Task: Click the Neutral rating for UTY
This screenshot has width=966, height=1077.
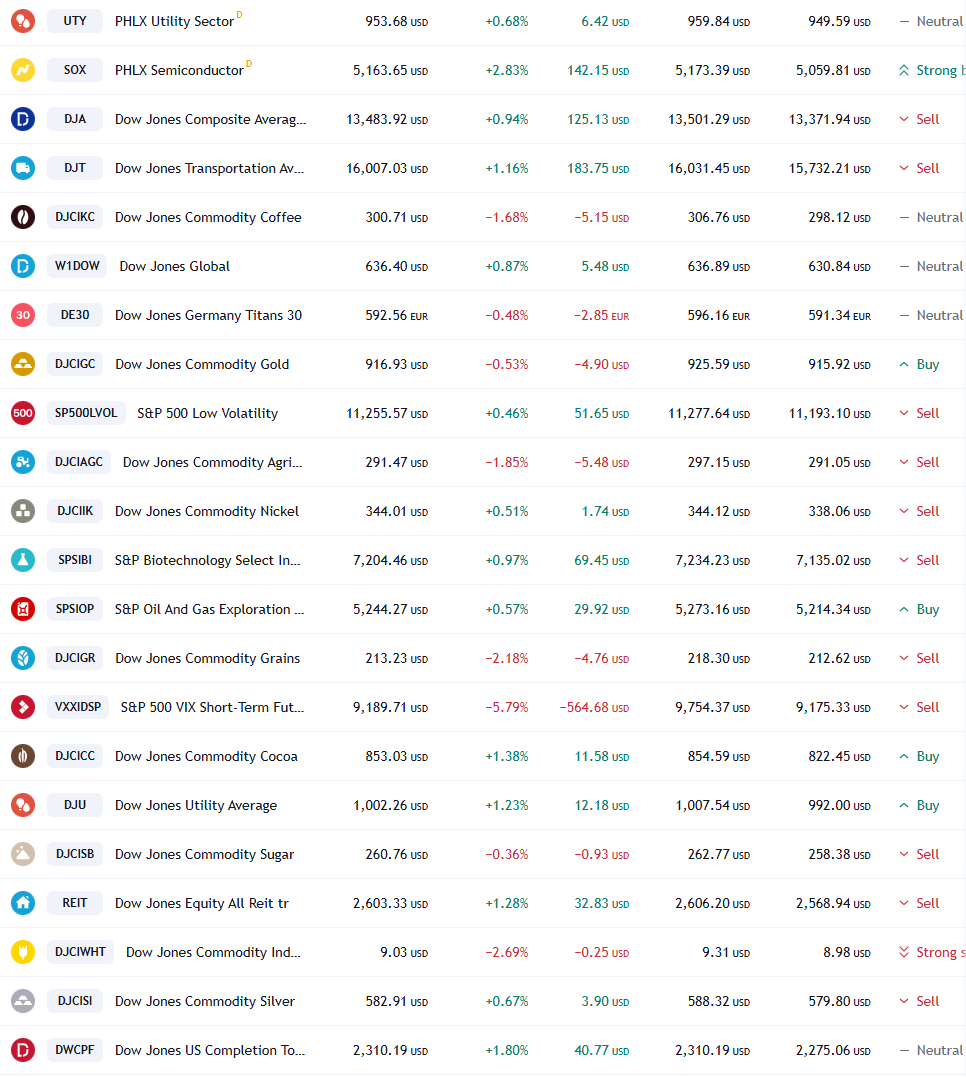Action: pyautogui.click(x=932, y=21)
